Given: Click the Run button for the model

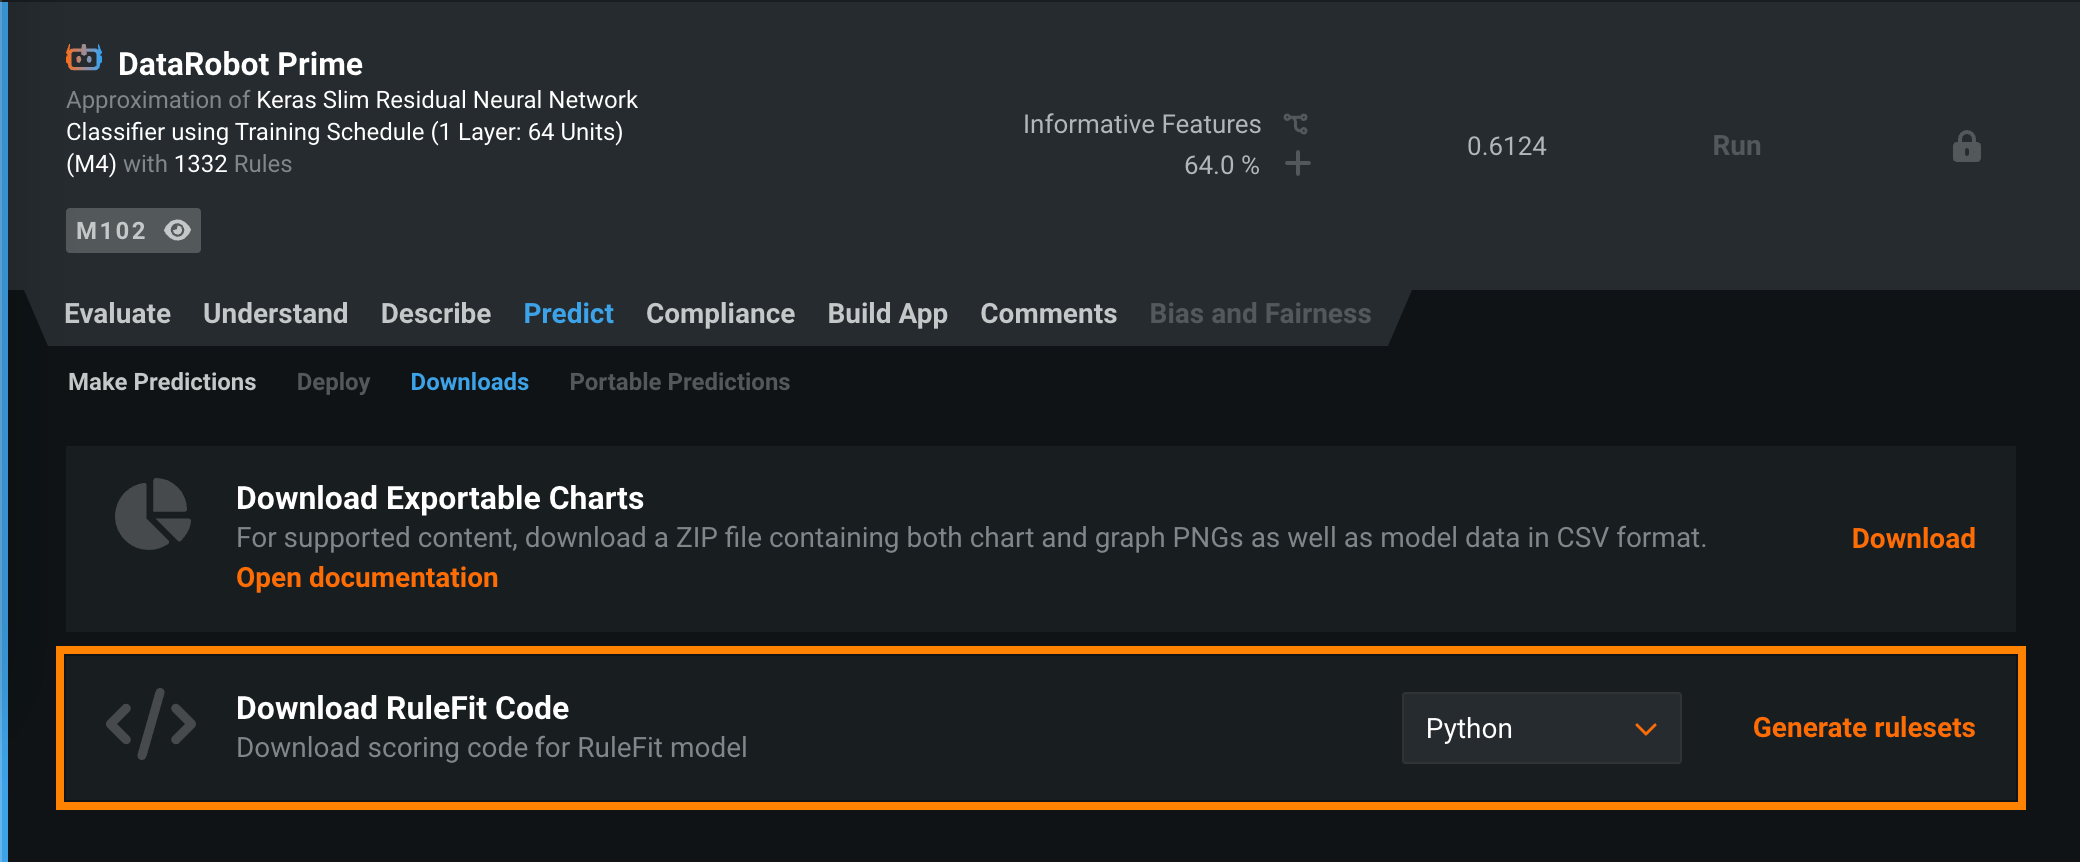Looking at the screenshot, I should click(1736, 146).
